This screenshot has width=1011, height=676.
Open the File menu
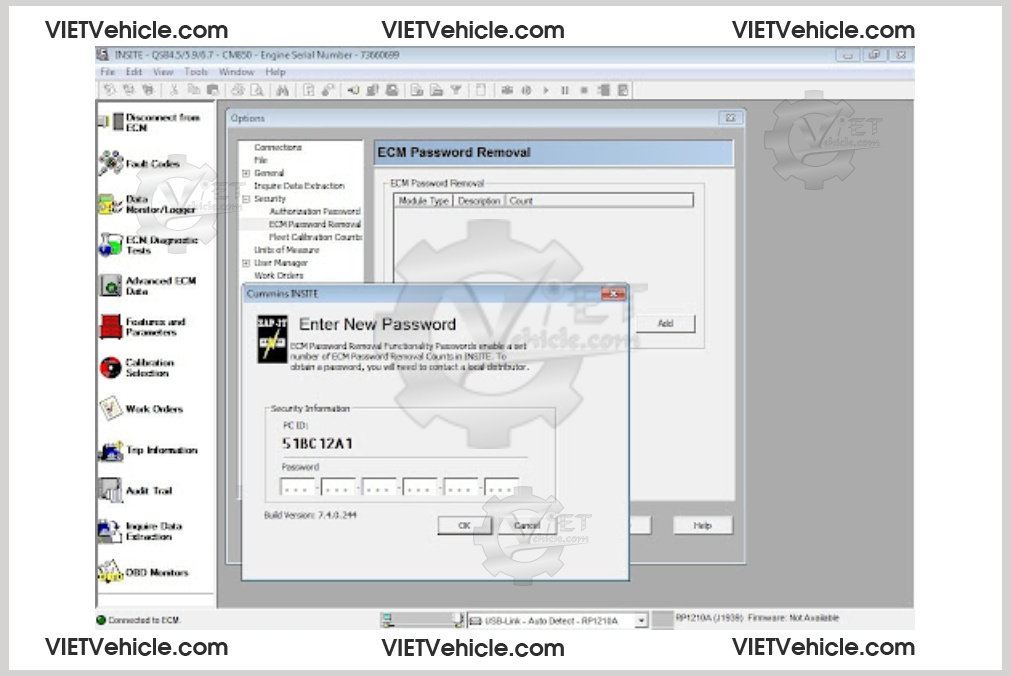[x=107, y=72]
